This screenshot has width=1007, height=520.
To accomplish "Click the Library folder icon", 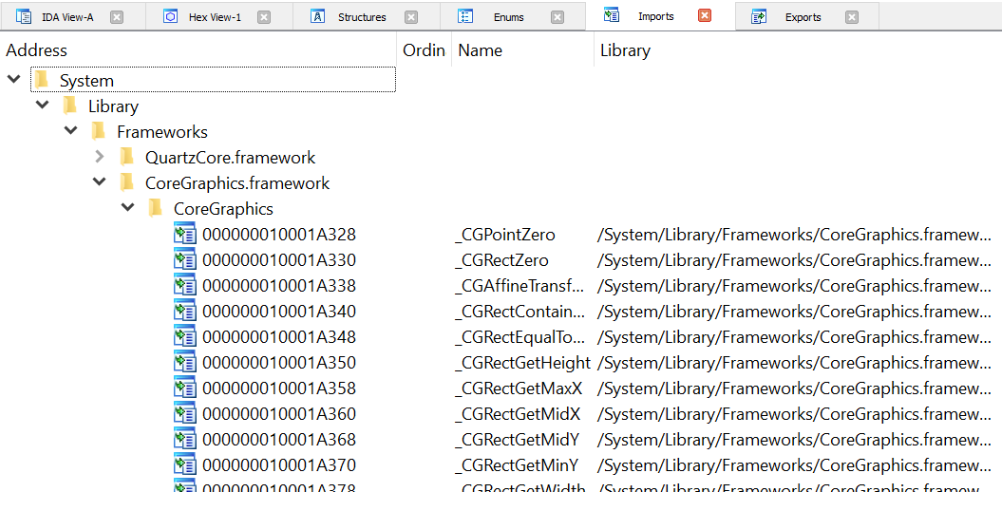I will point(70,105).
